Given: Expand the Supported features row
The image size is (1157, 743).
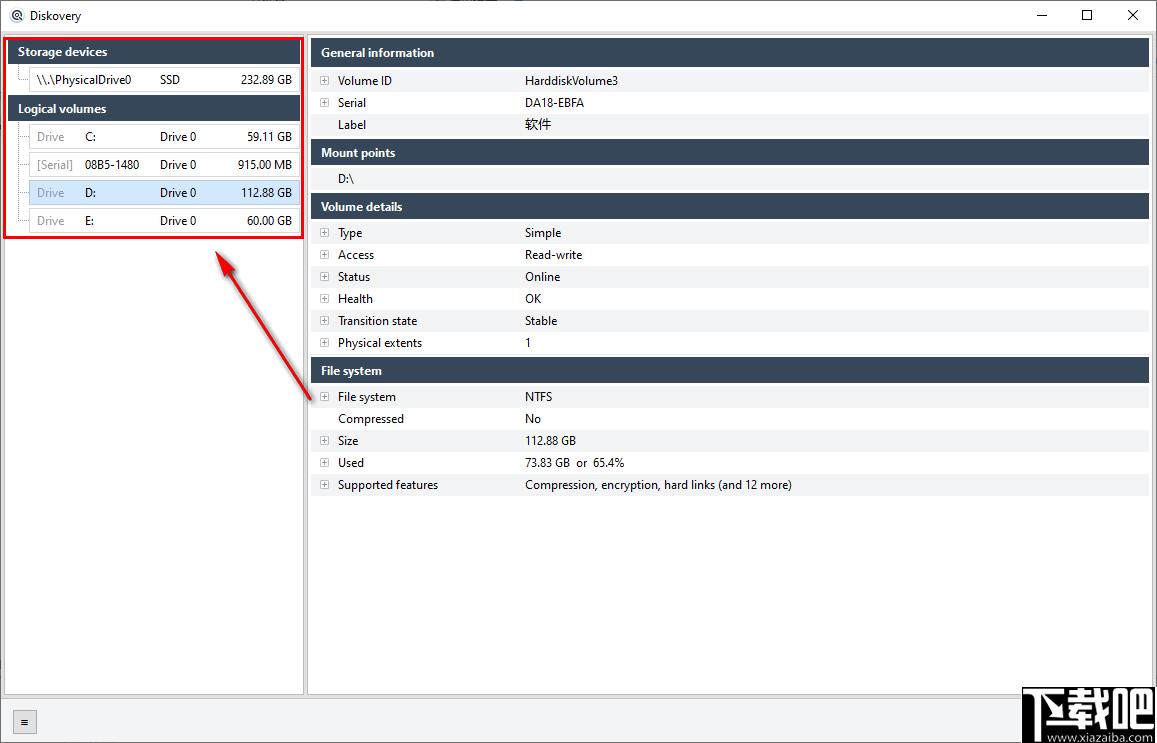Looking at the screenshot, I should [325, 485].
